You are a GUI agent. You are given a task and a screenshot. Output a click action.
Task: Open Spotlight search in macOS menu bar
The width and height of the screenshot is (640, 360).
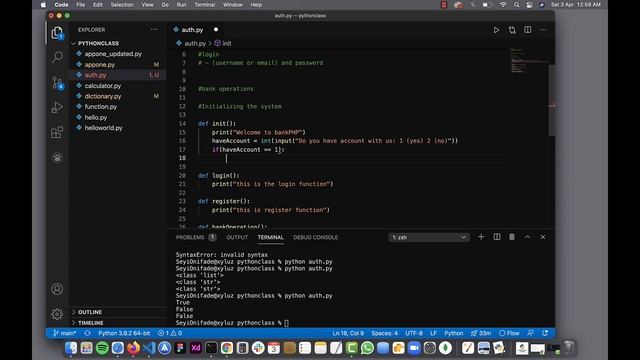(x=517, y=5)
